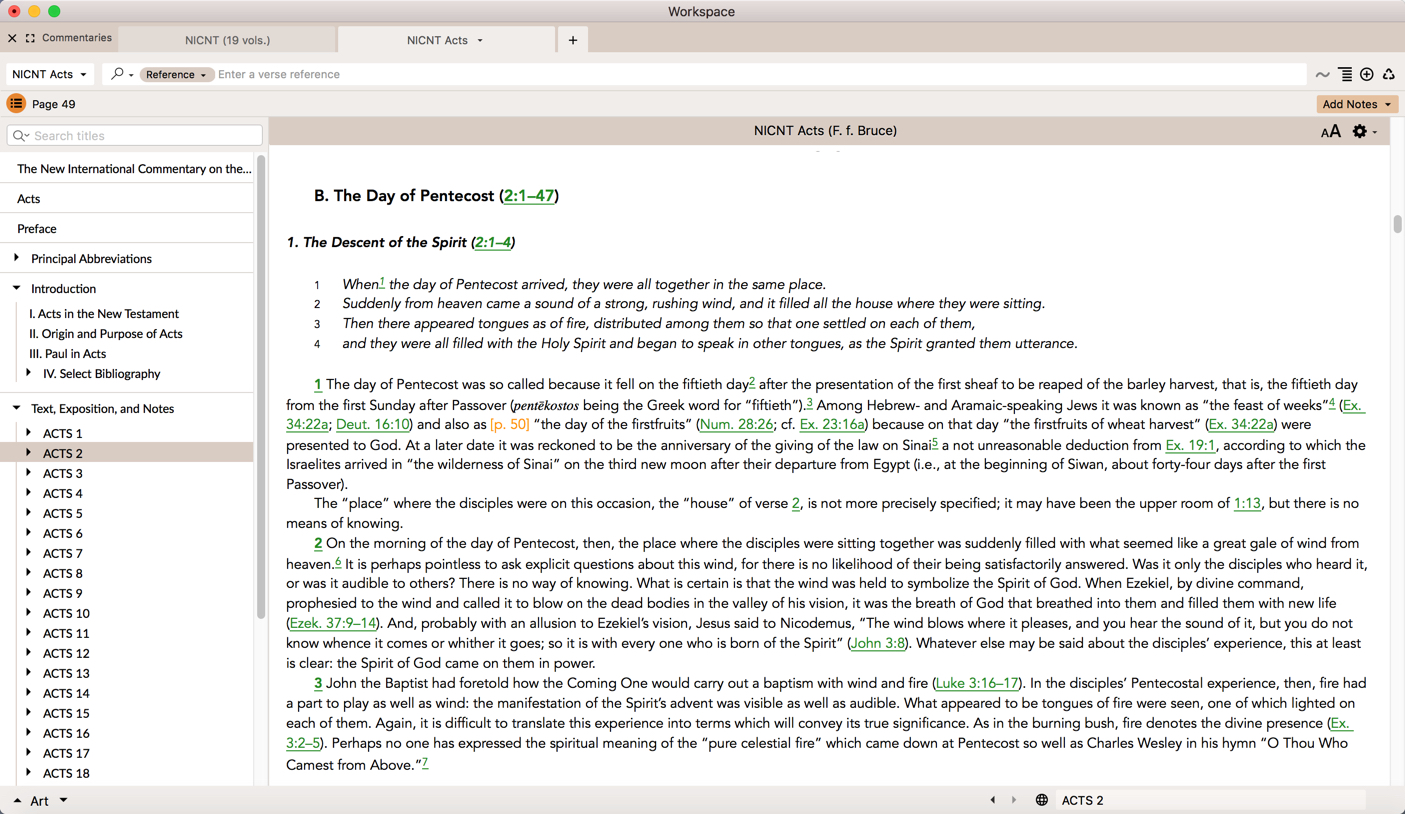Viewport: 1405px width, 814px height.
Task: Open the Art dropdown arrow at bottom
Action: [63, 800]
